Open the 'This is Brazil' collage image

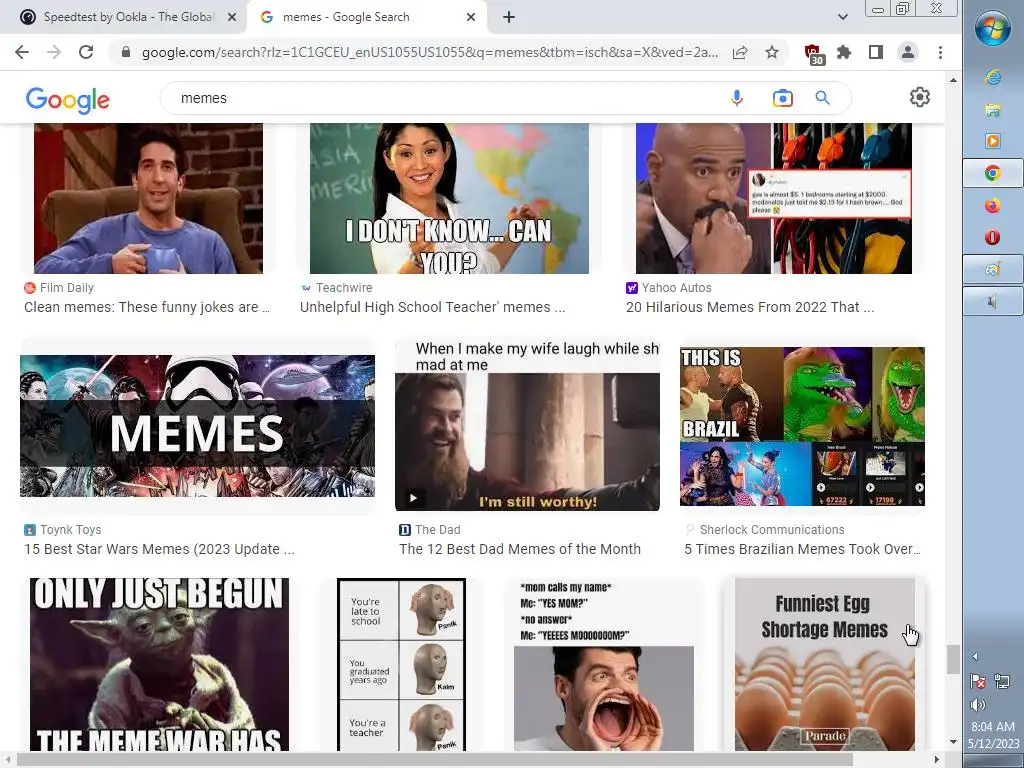point(802,426)
